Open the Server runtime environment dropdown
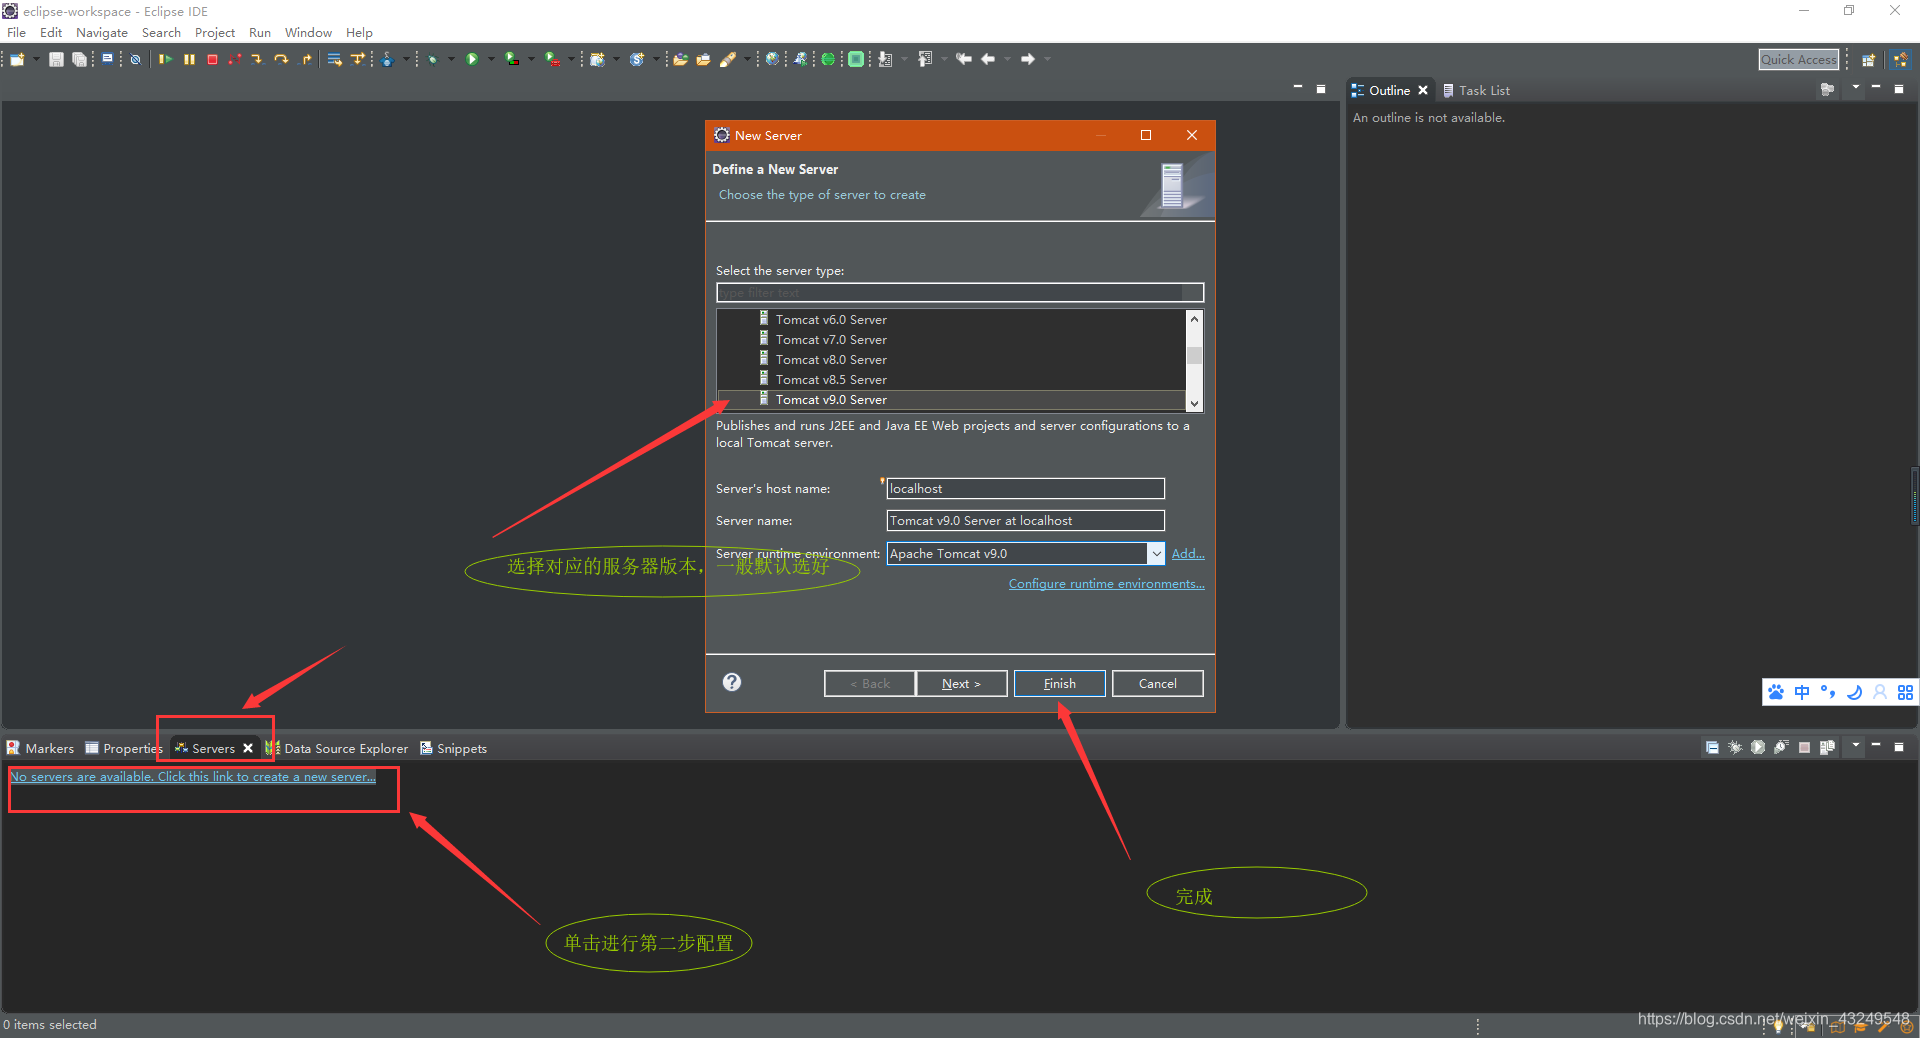The height and width of the screenshot is (1038, 1920). coord(1156,554)
